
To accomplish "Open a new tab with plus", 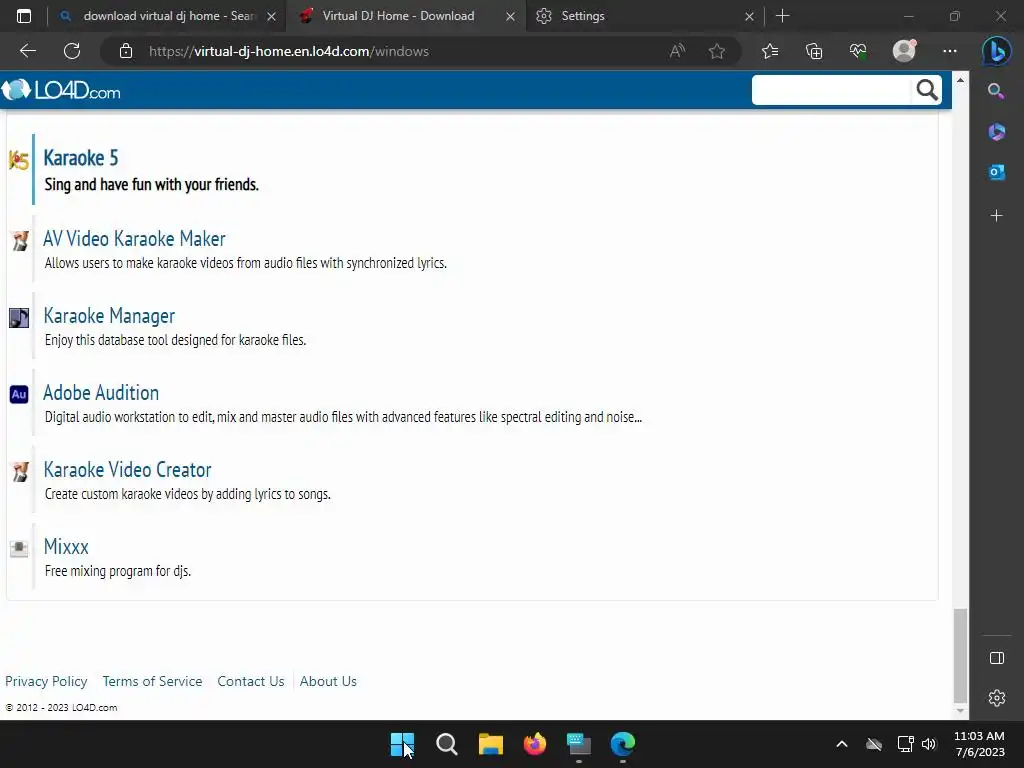I will coord(782,16).
